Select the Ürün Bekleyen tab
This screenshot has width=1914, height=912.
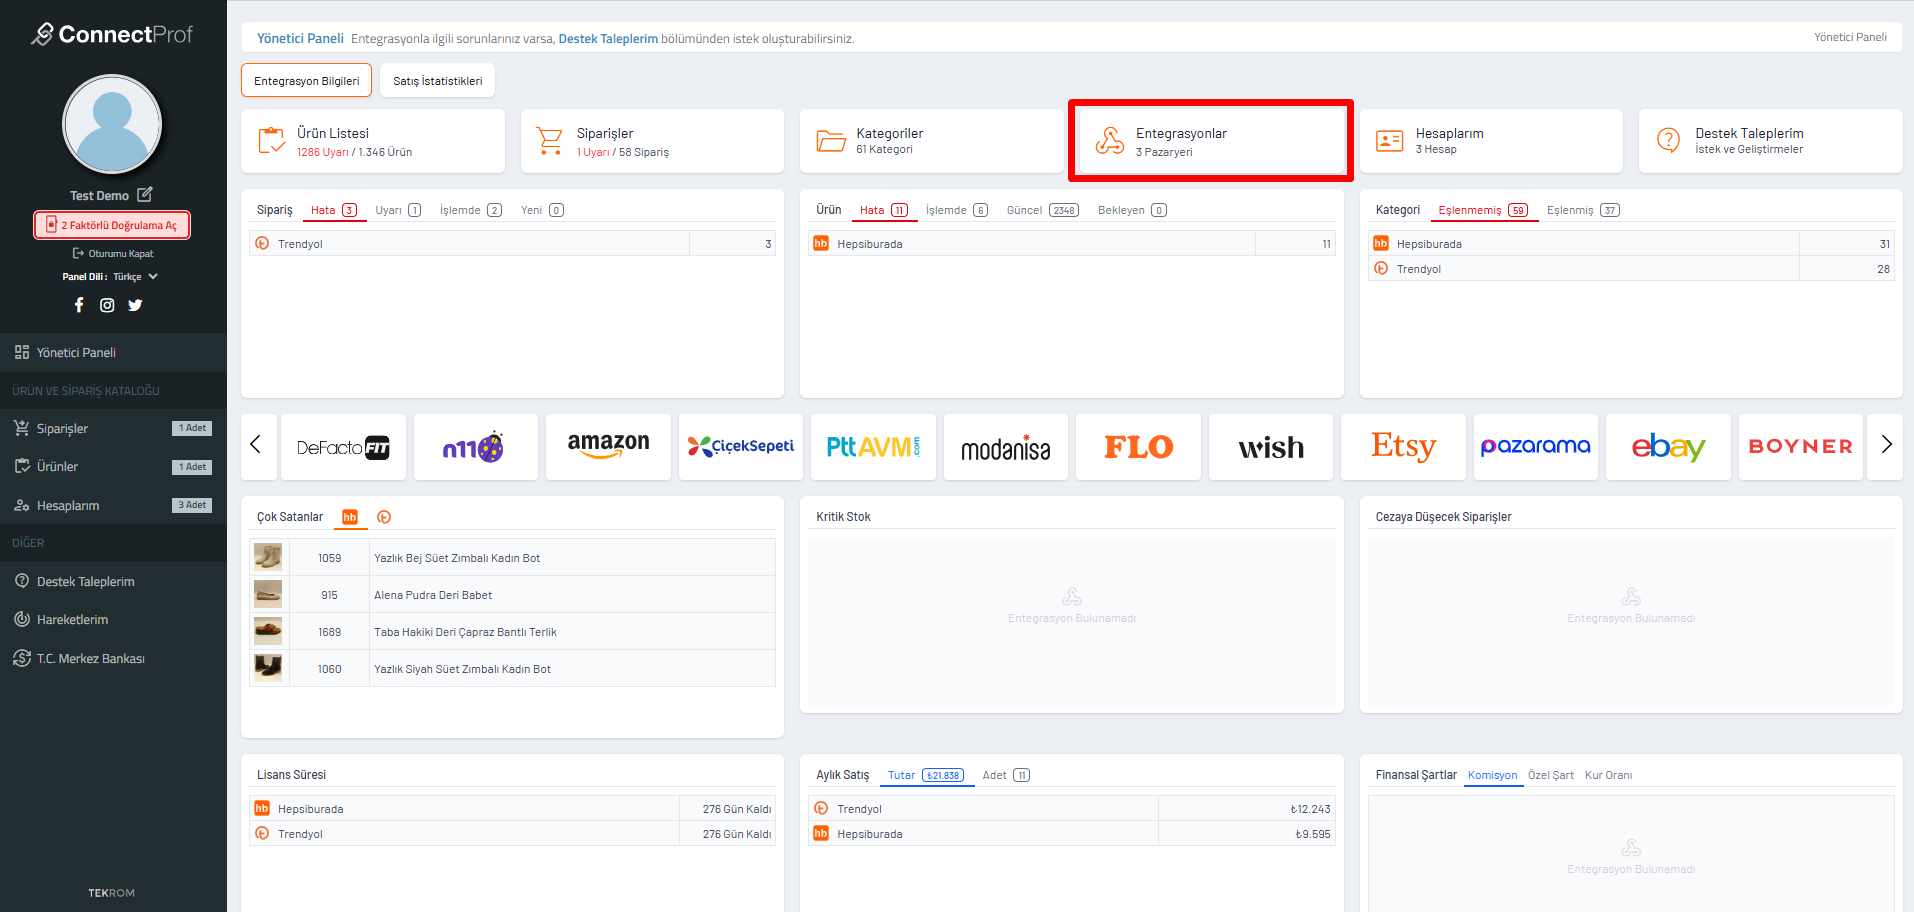[x=1132, y=210]
